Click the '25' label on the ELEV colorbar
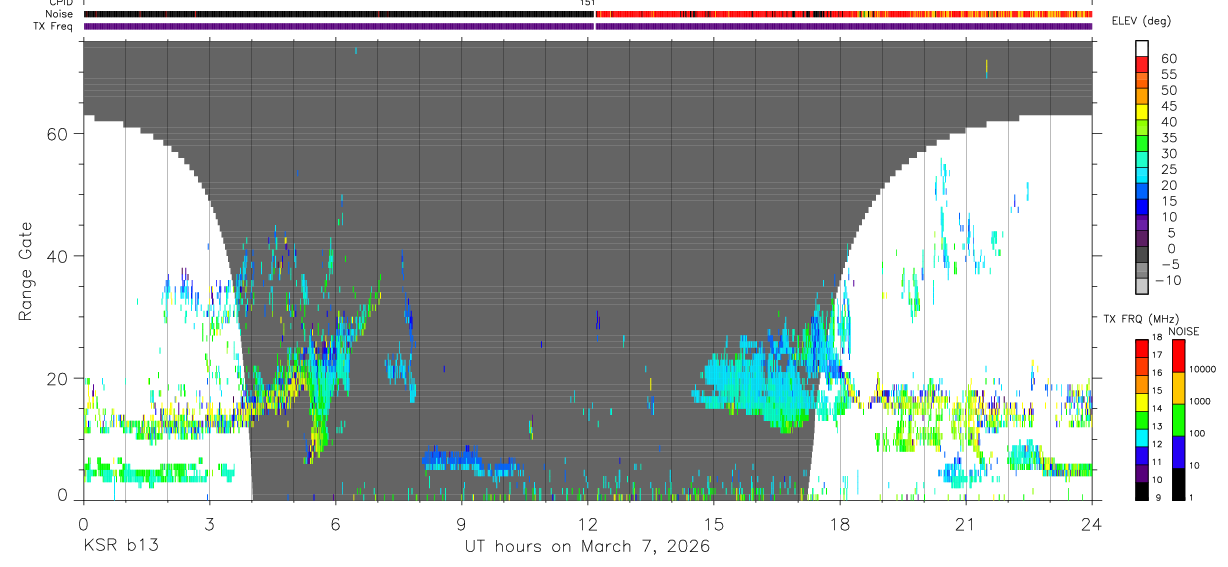 click(x=1167, y=170)
